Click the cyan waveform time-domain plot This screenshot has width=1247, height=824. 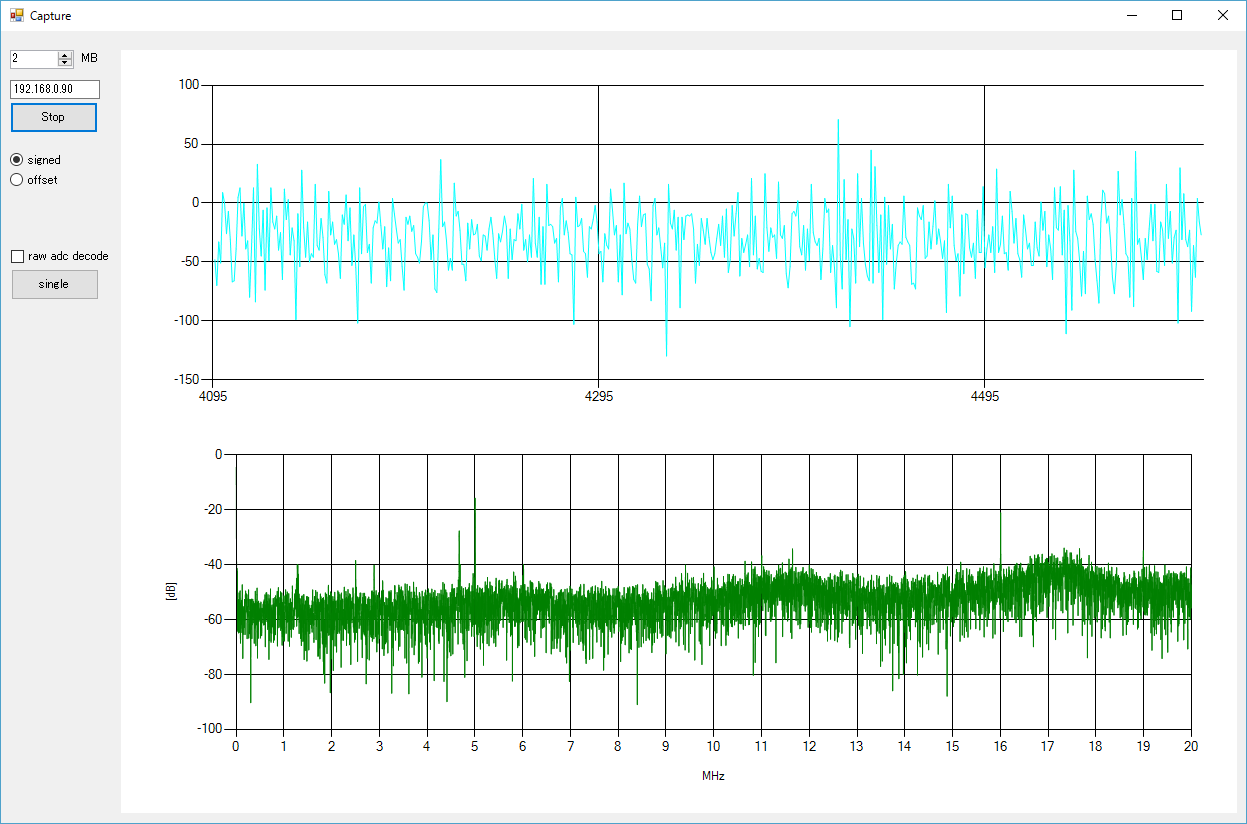(x=708, y=232)
